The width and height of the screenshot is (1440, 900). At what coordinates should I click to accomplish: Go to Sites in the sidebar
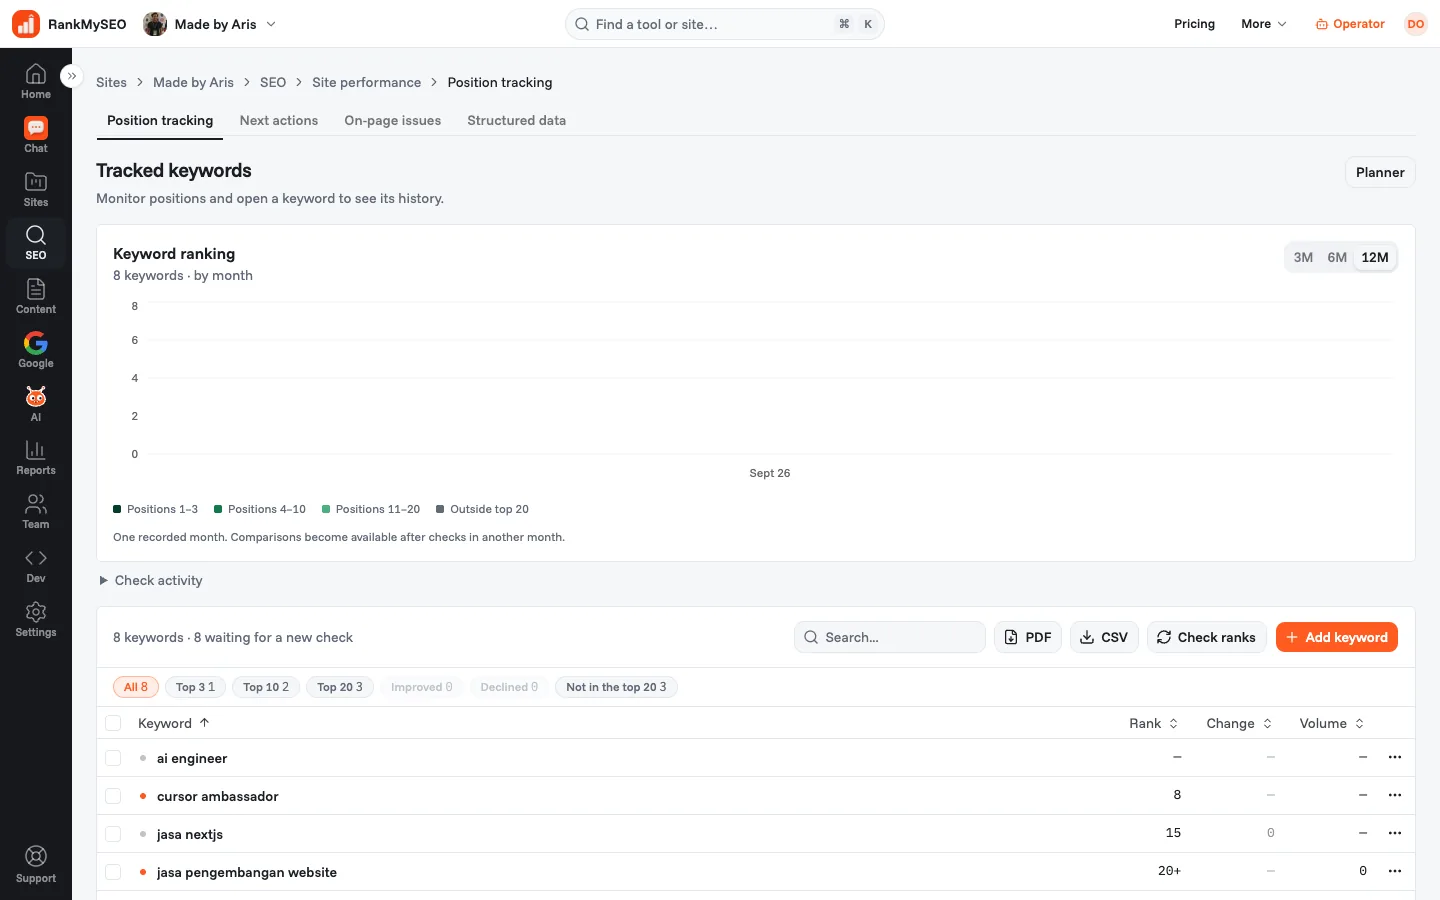[x=36, y=189]
